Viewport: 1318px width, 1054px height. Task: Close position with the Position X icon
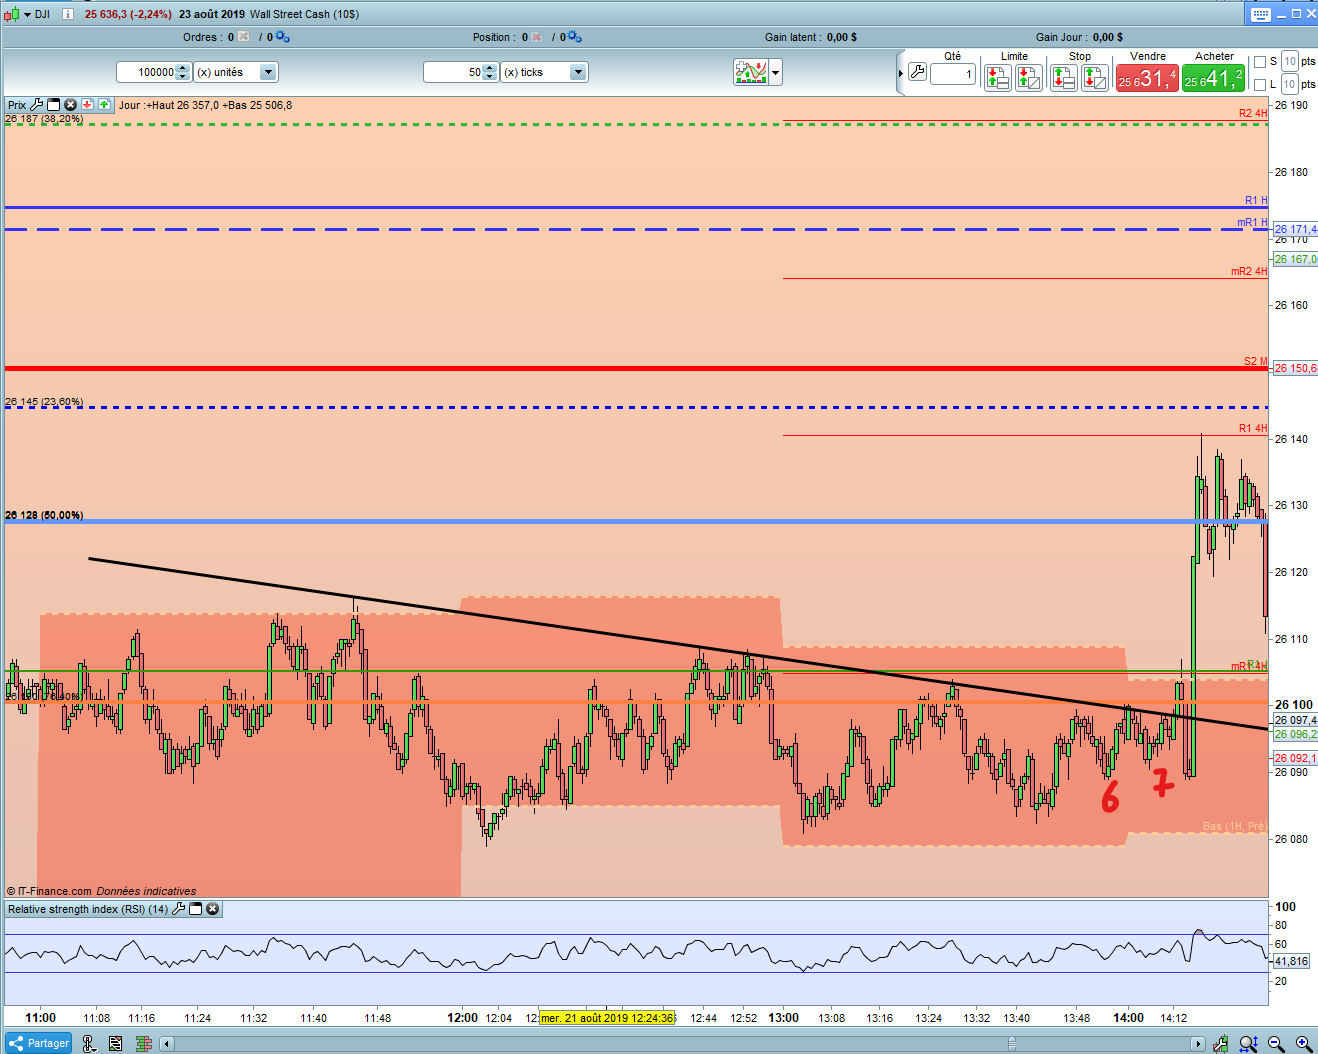537,37
